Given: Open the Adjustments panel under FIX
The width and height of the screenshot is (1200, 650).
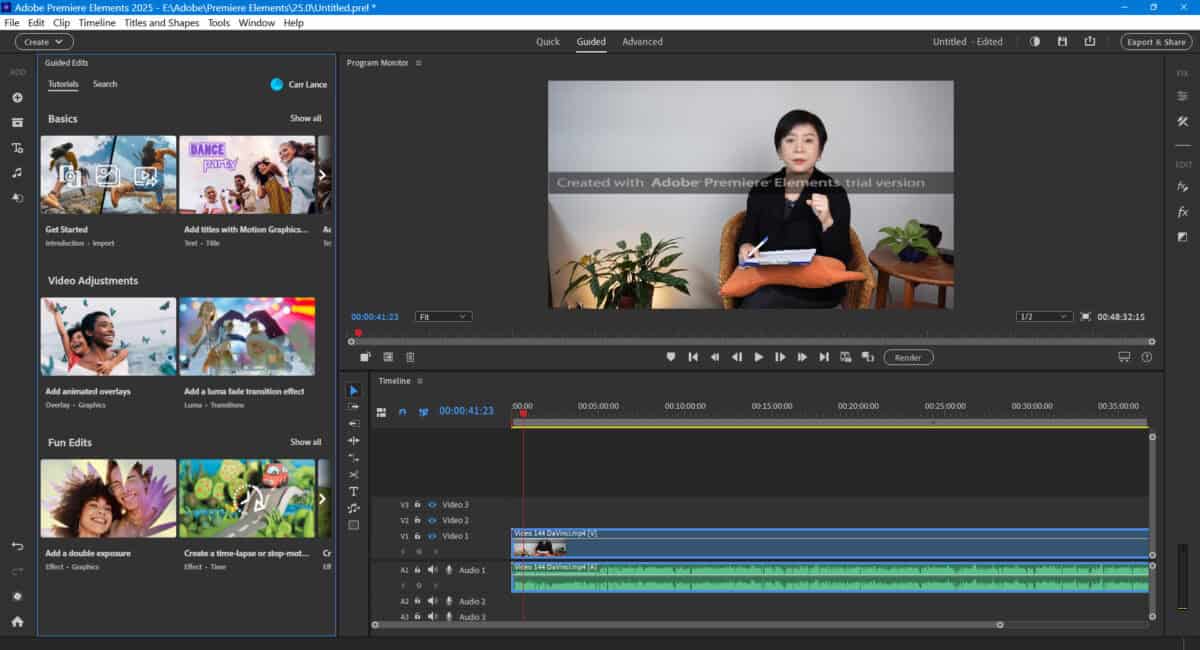Looking at the screenshot, I should point(1182,96).
